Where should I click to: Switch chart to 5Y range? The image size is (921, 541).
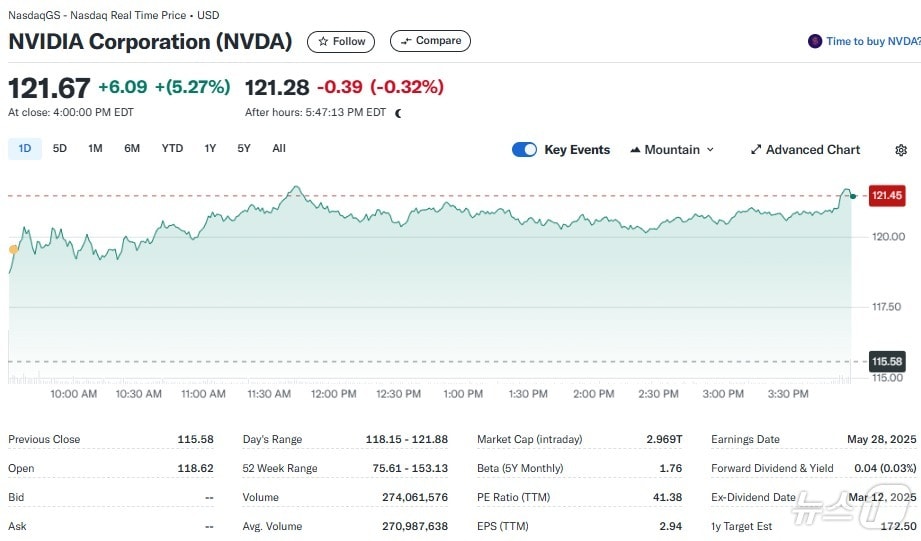pyautogui.click(x=244, y=149)
